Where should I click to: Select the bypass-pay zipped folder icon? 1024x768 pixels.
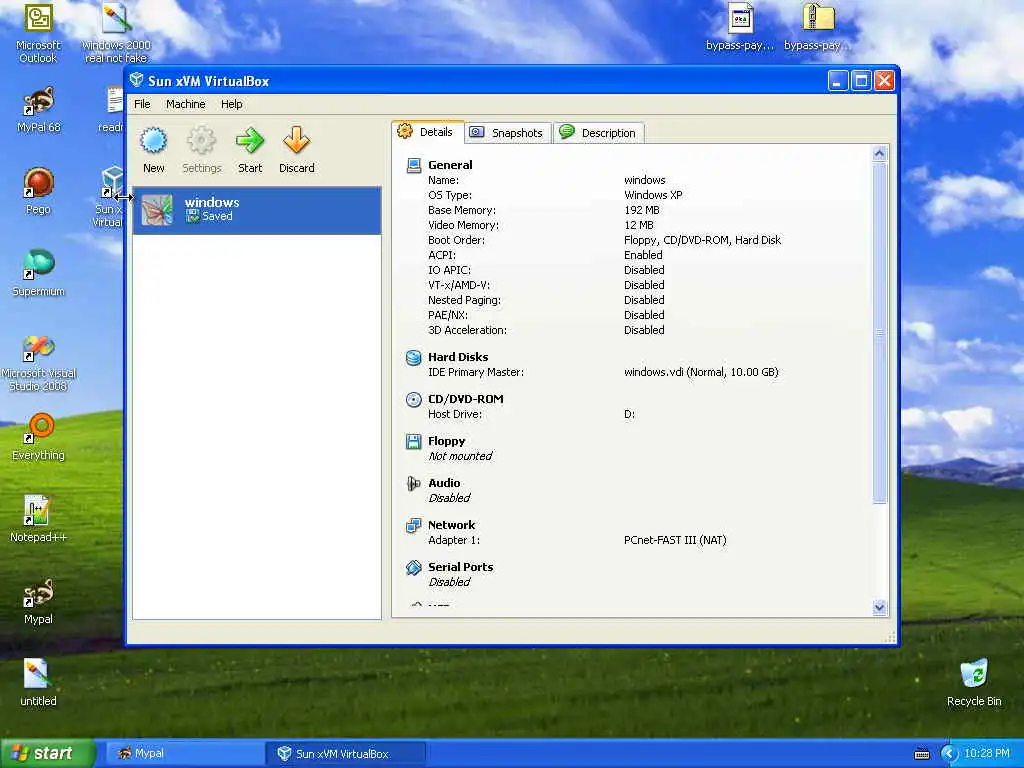816,27
